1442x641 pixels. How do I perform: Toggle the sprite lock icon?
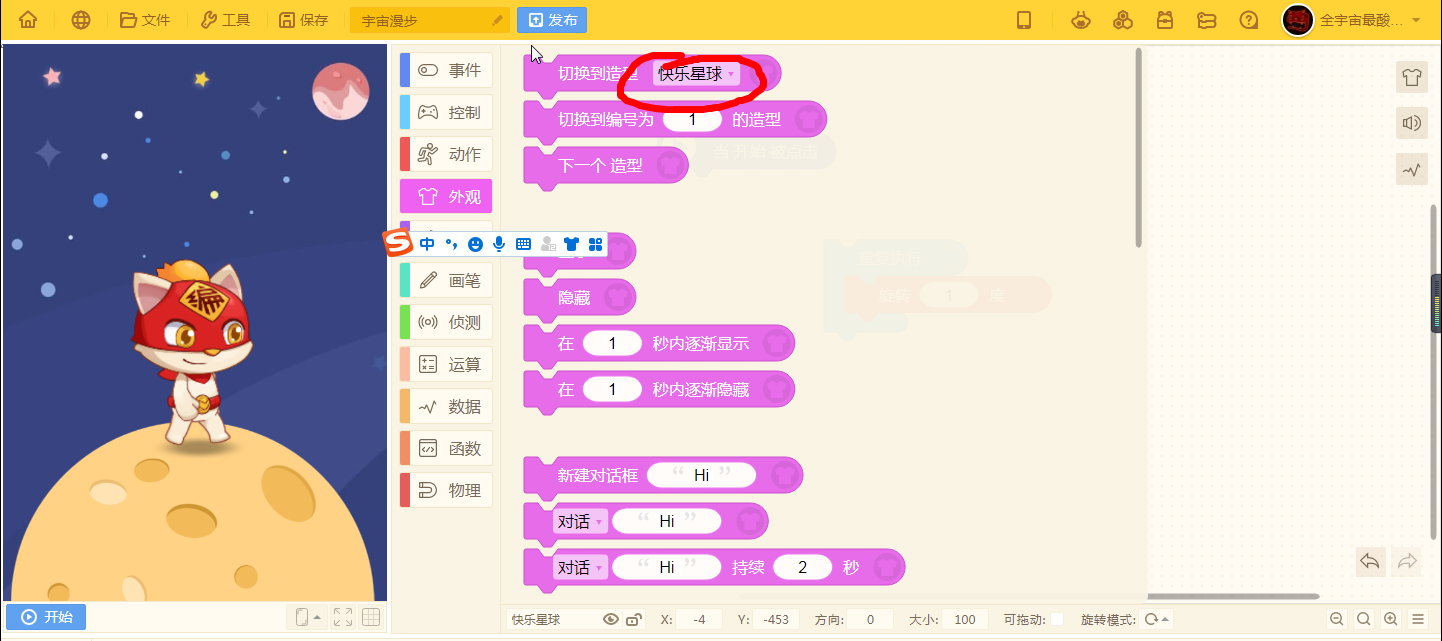pyautogui.click(x=634, y=620)
